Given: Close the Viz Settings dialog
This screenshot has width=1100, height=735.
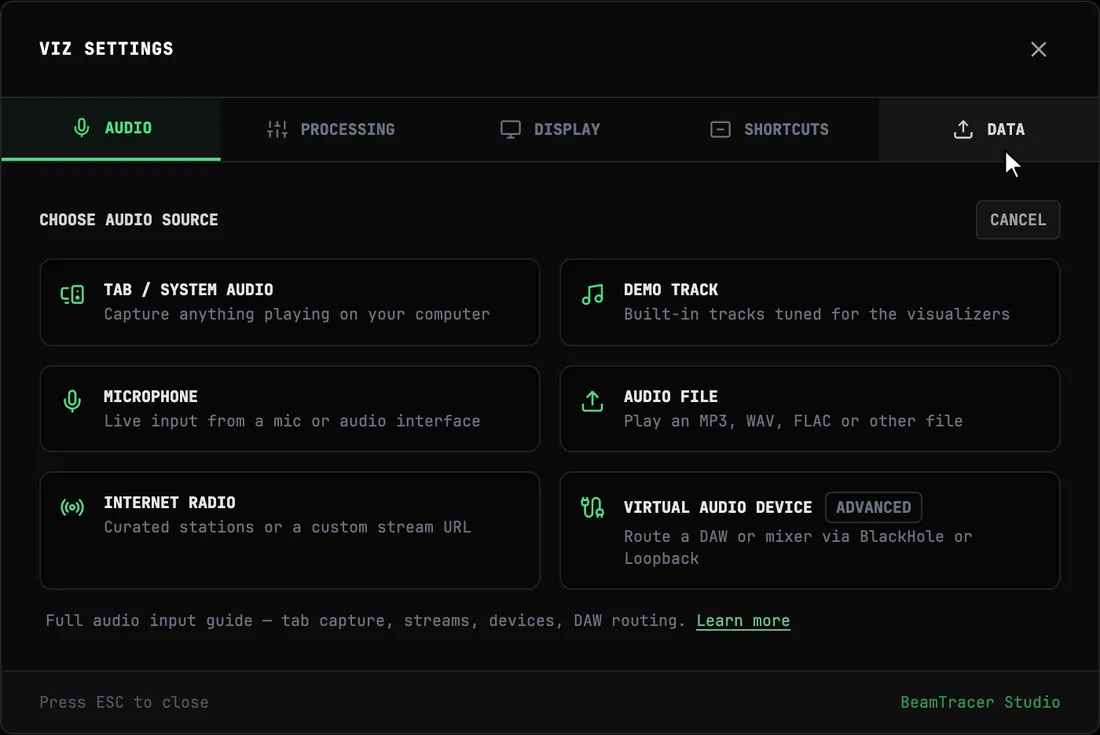Looking at the screenshot, I should [1038, 49].
